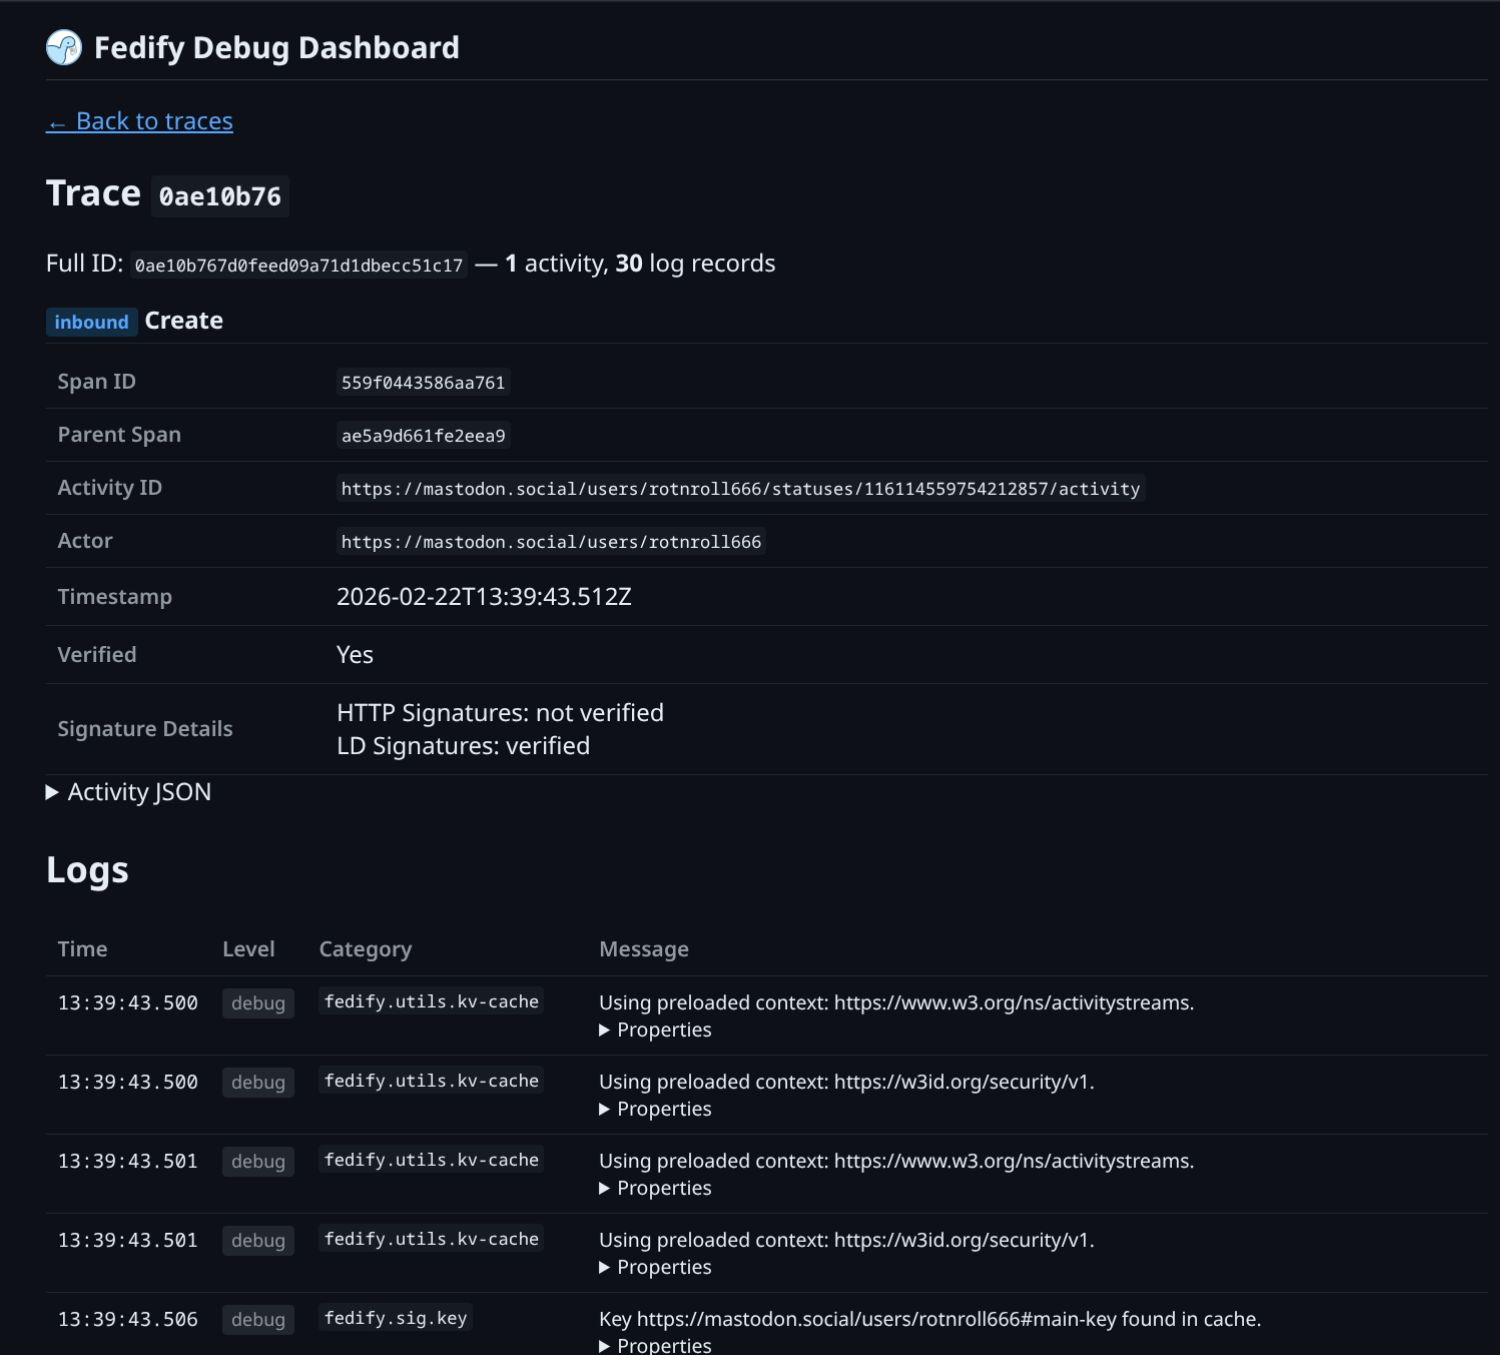The width and height of the screenshot is (1500, 1355).
Task: Click the Span ID value 559f0443586aa761
Action: [x=423, y=383]
